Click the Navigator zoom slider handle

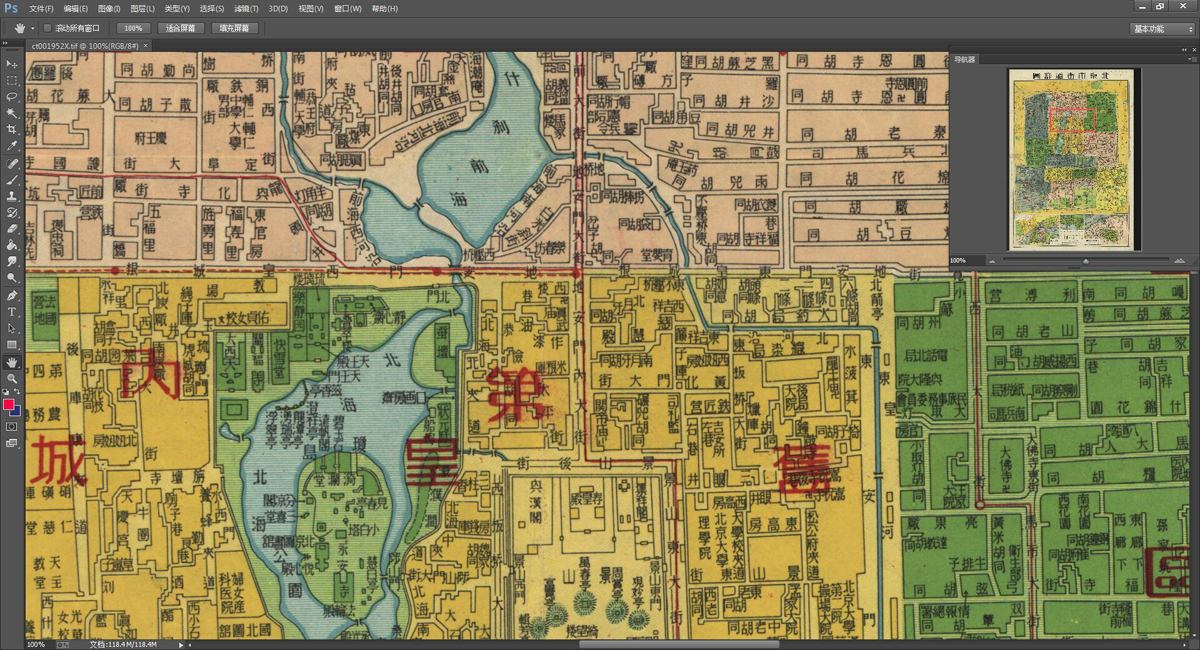tap(1086, 262)
